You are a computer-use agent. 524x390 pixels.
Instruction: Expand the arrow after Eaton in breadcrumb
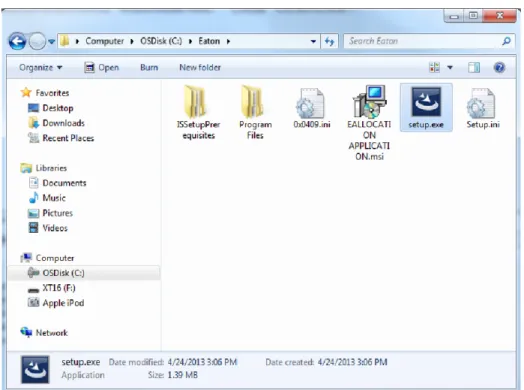click(x=229, y=41)
